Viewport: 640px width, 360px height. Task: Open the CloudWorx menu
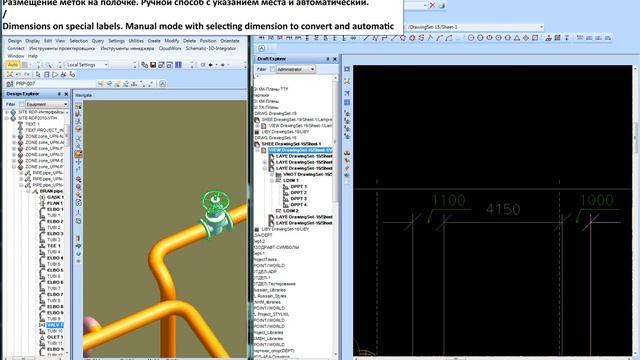point(170,48)
